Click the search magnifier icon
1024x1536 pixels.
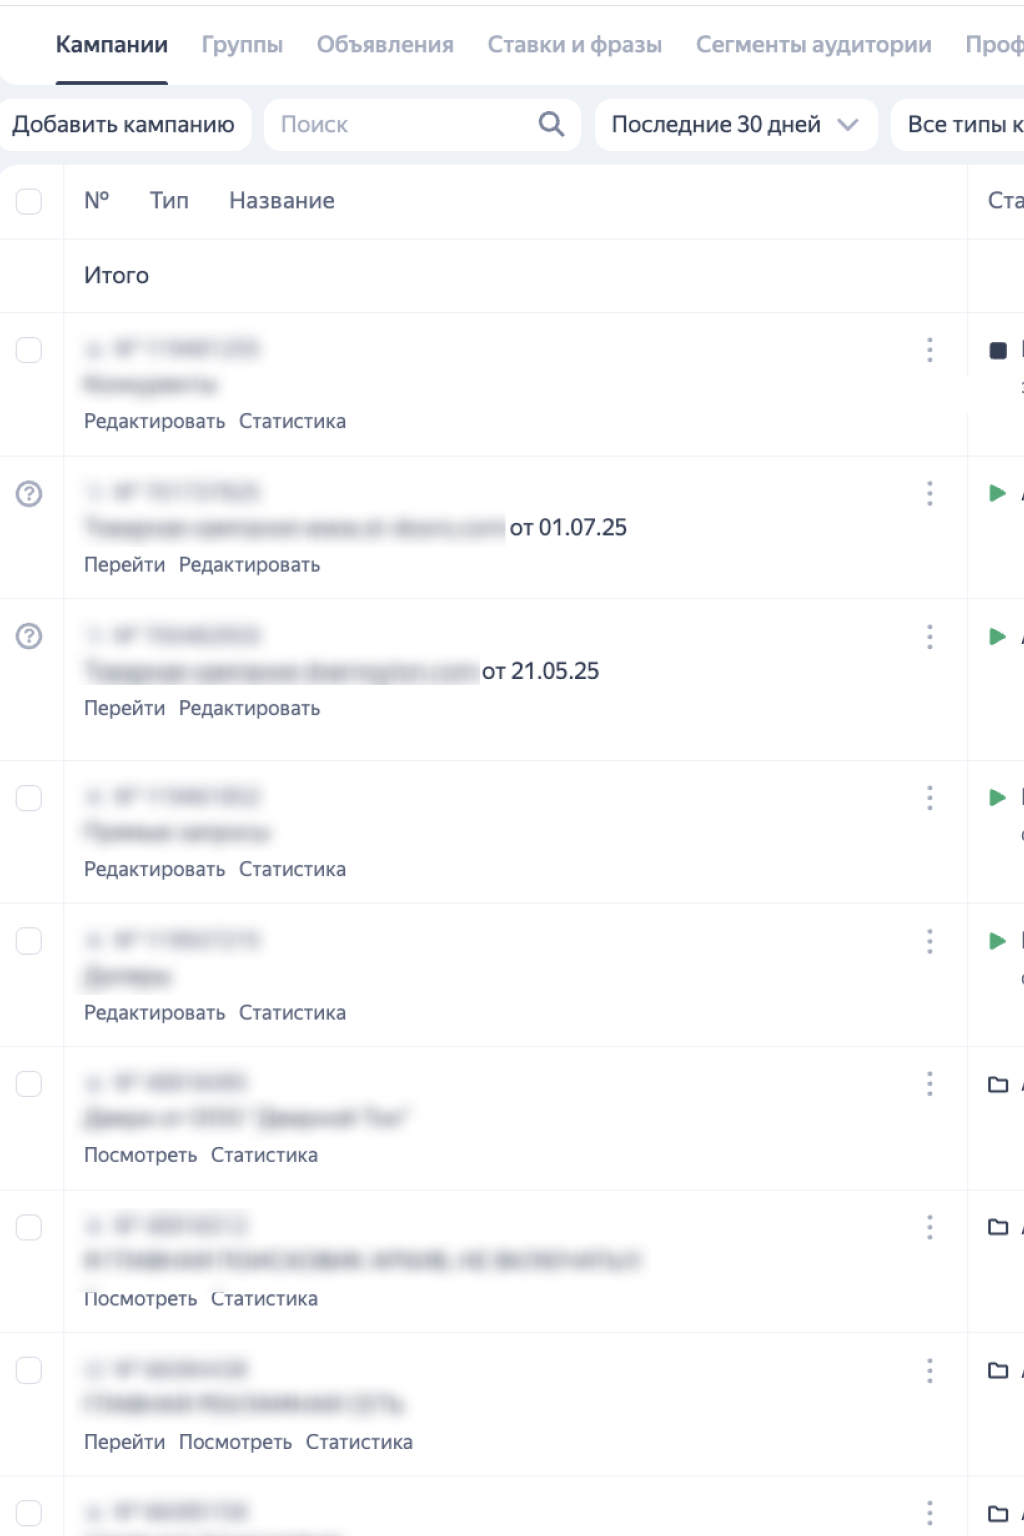(x=551, y=124)
